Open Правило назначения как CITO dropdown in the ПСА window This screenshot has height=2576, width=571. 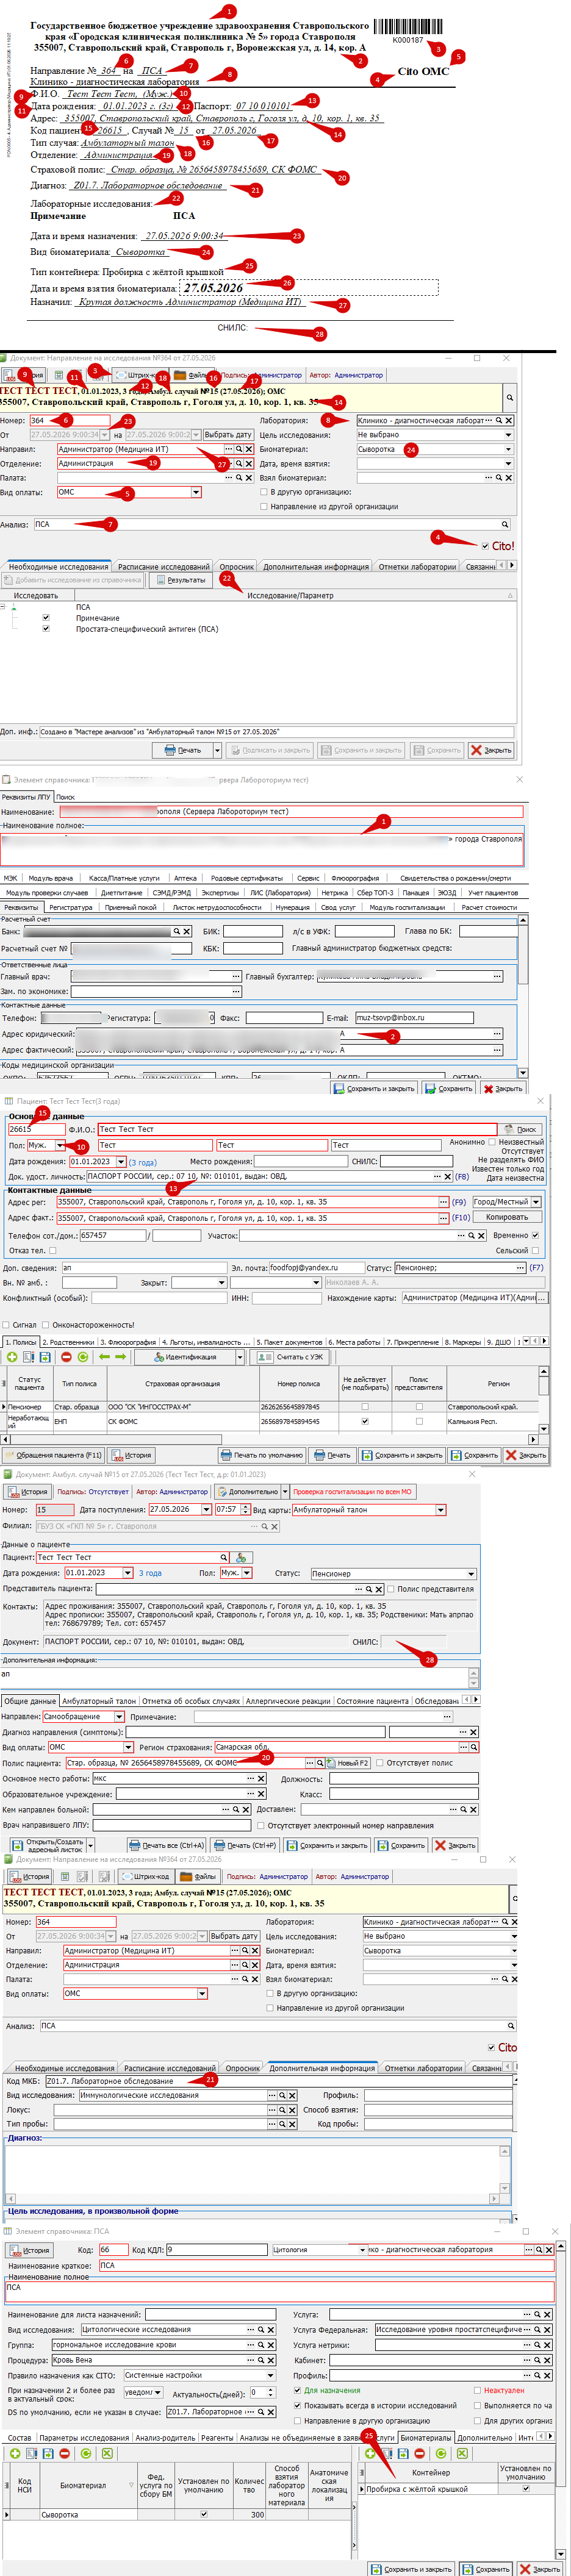click(270, 2375)
